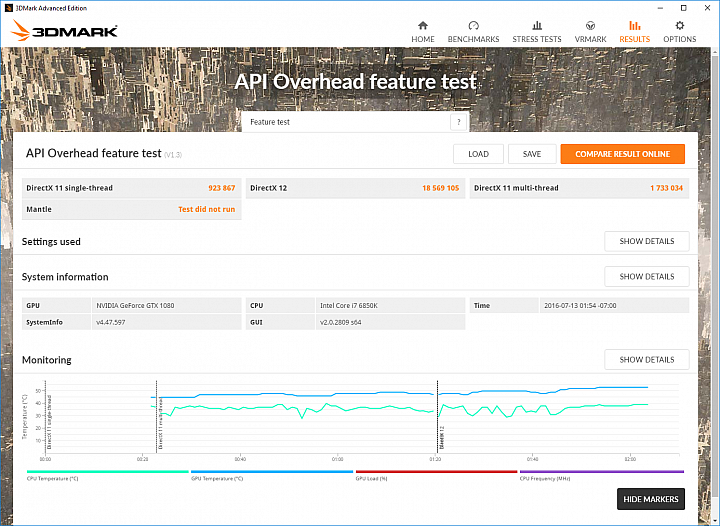Select DirectX 11 multi-thread score 1 733 034
Screen dimensions: 720x526
pos(666,188)
